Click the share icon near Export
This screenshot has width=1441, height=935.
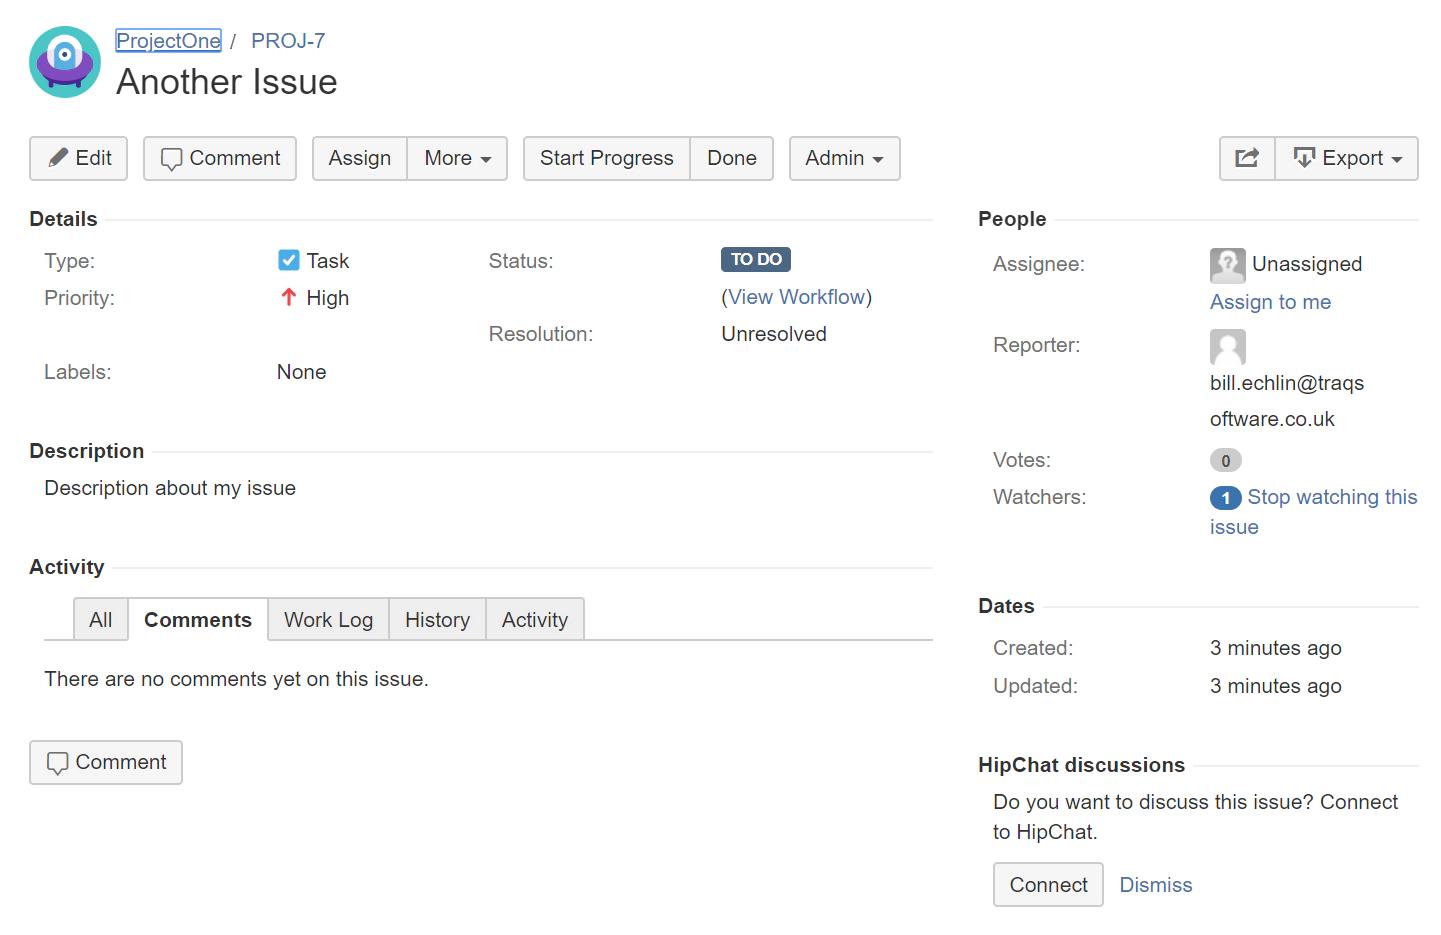click(1246, 158)
